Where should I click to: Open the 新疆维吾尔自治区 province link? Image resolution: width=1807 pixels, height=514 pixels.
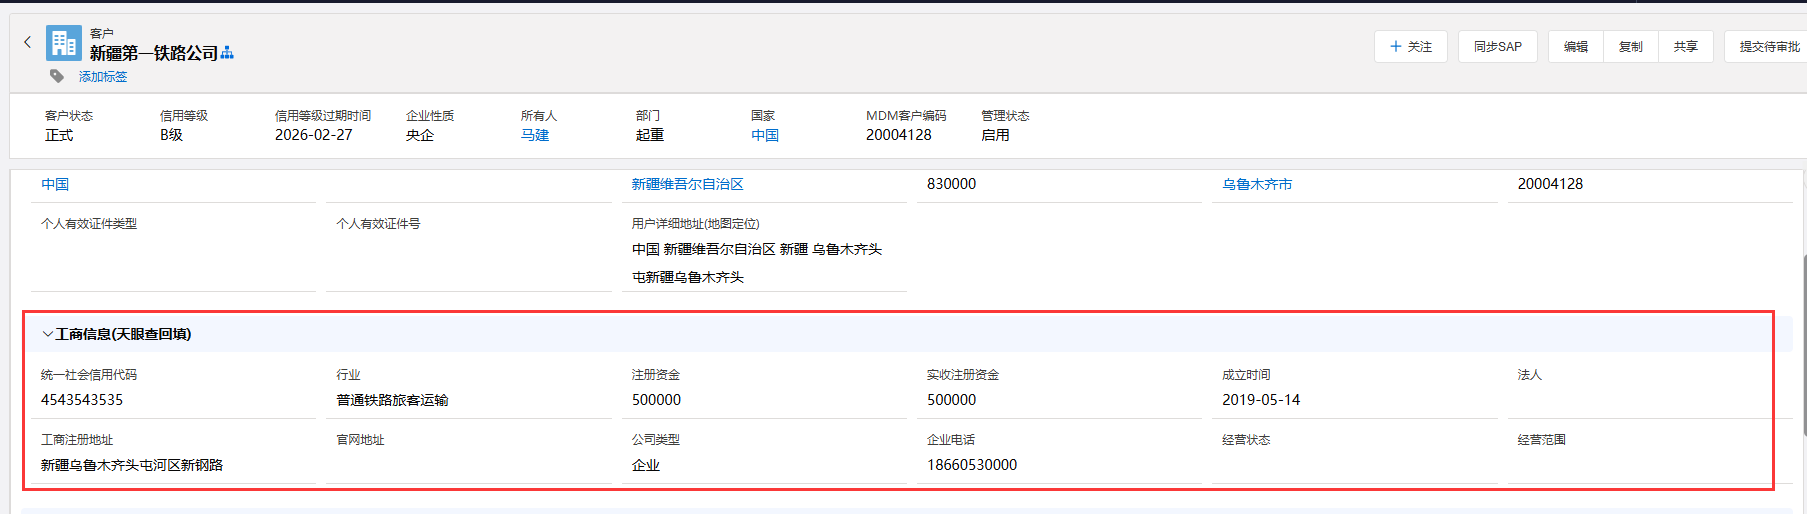(687, 184)
